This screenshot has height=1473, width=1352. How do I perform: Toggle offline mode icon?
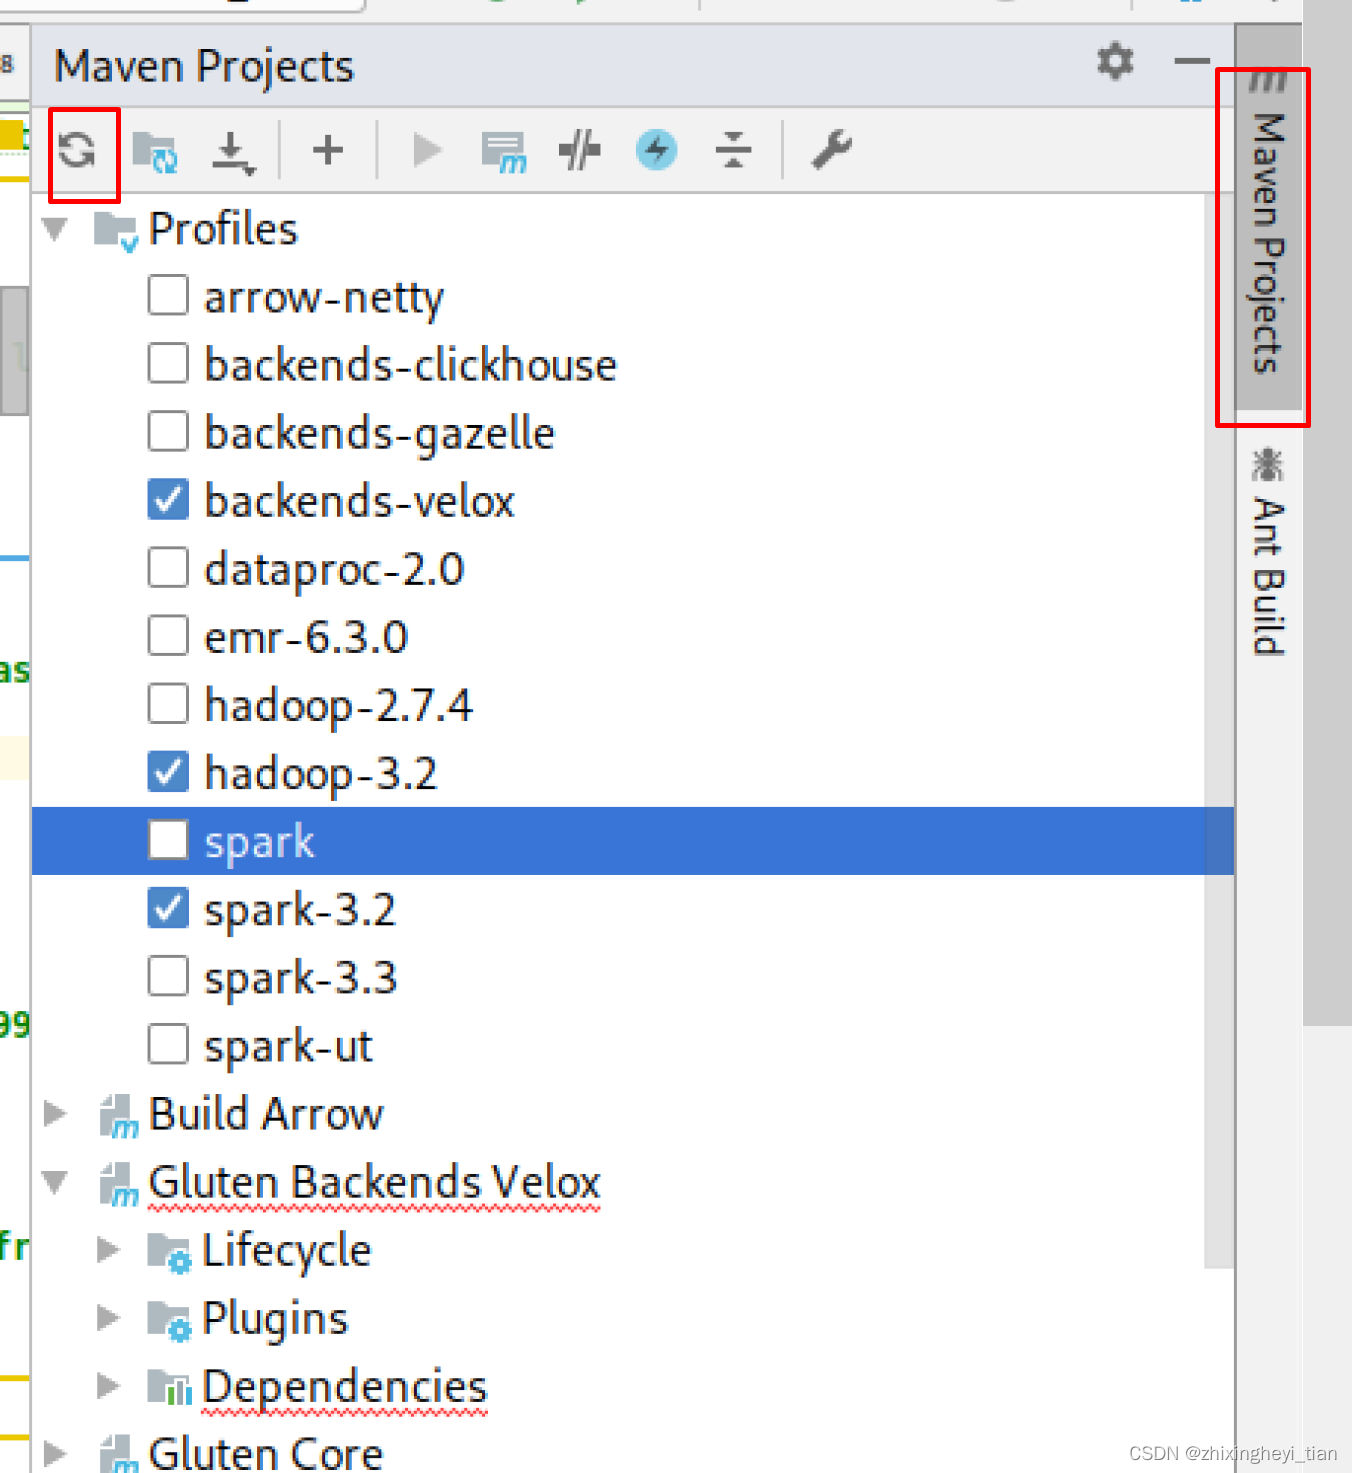[x=580, y=151]
